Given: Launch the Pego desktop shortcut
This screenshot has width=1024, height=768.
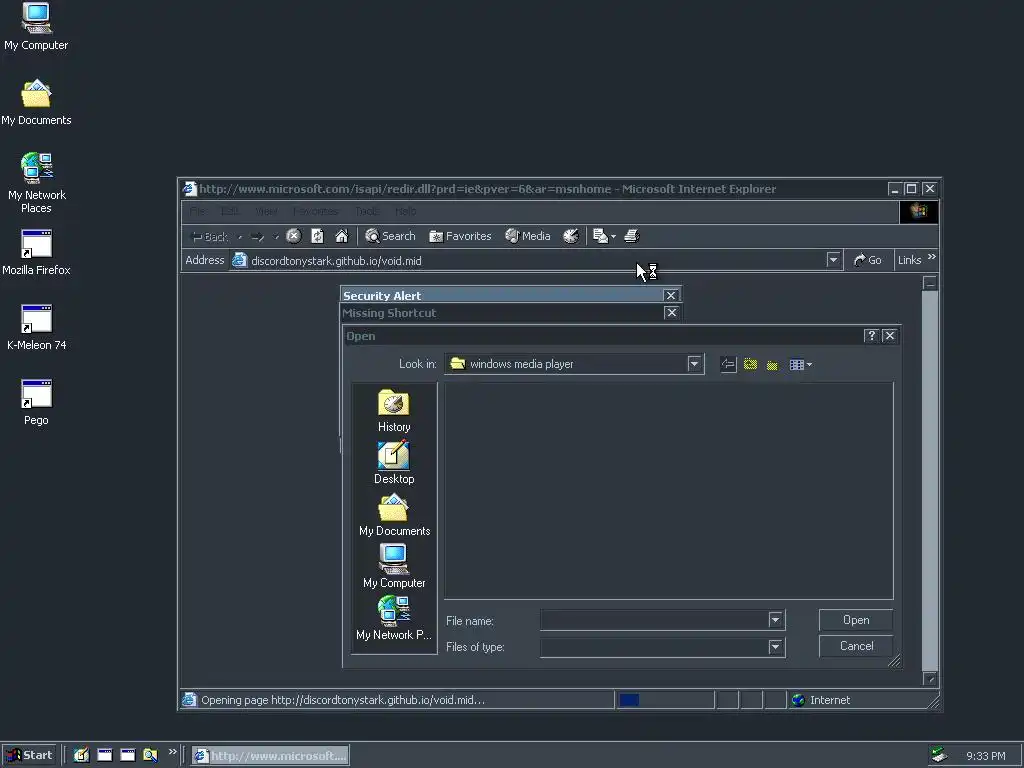Looking at the screenshot, I should coord(36,402).
